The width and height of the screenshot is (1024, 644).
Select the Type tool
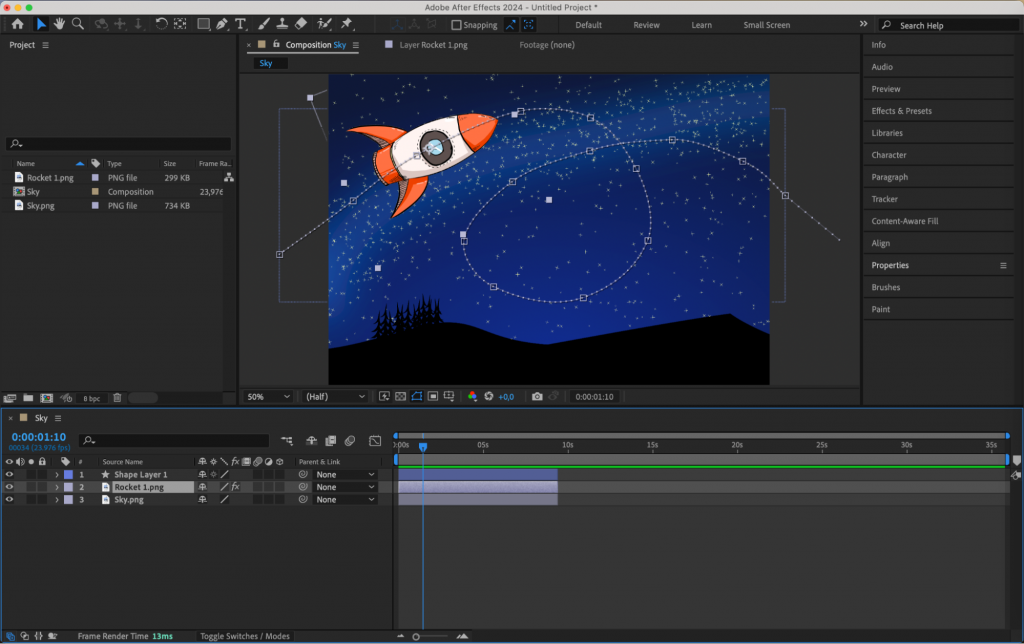click(241, 24)
